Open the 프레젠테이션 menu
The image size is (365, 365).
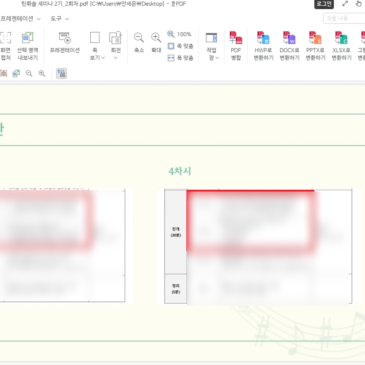click(20, 19)
